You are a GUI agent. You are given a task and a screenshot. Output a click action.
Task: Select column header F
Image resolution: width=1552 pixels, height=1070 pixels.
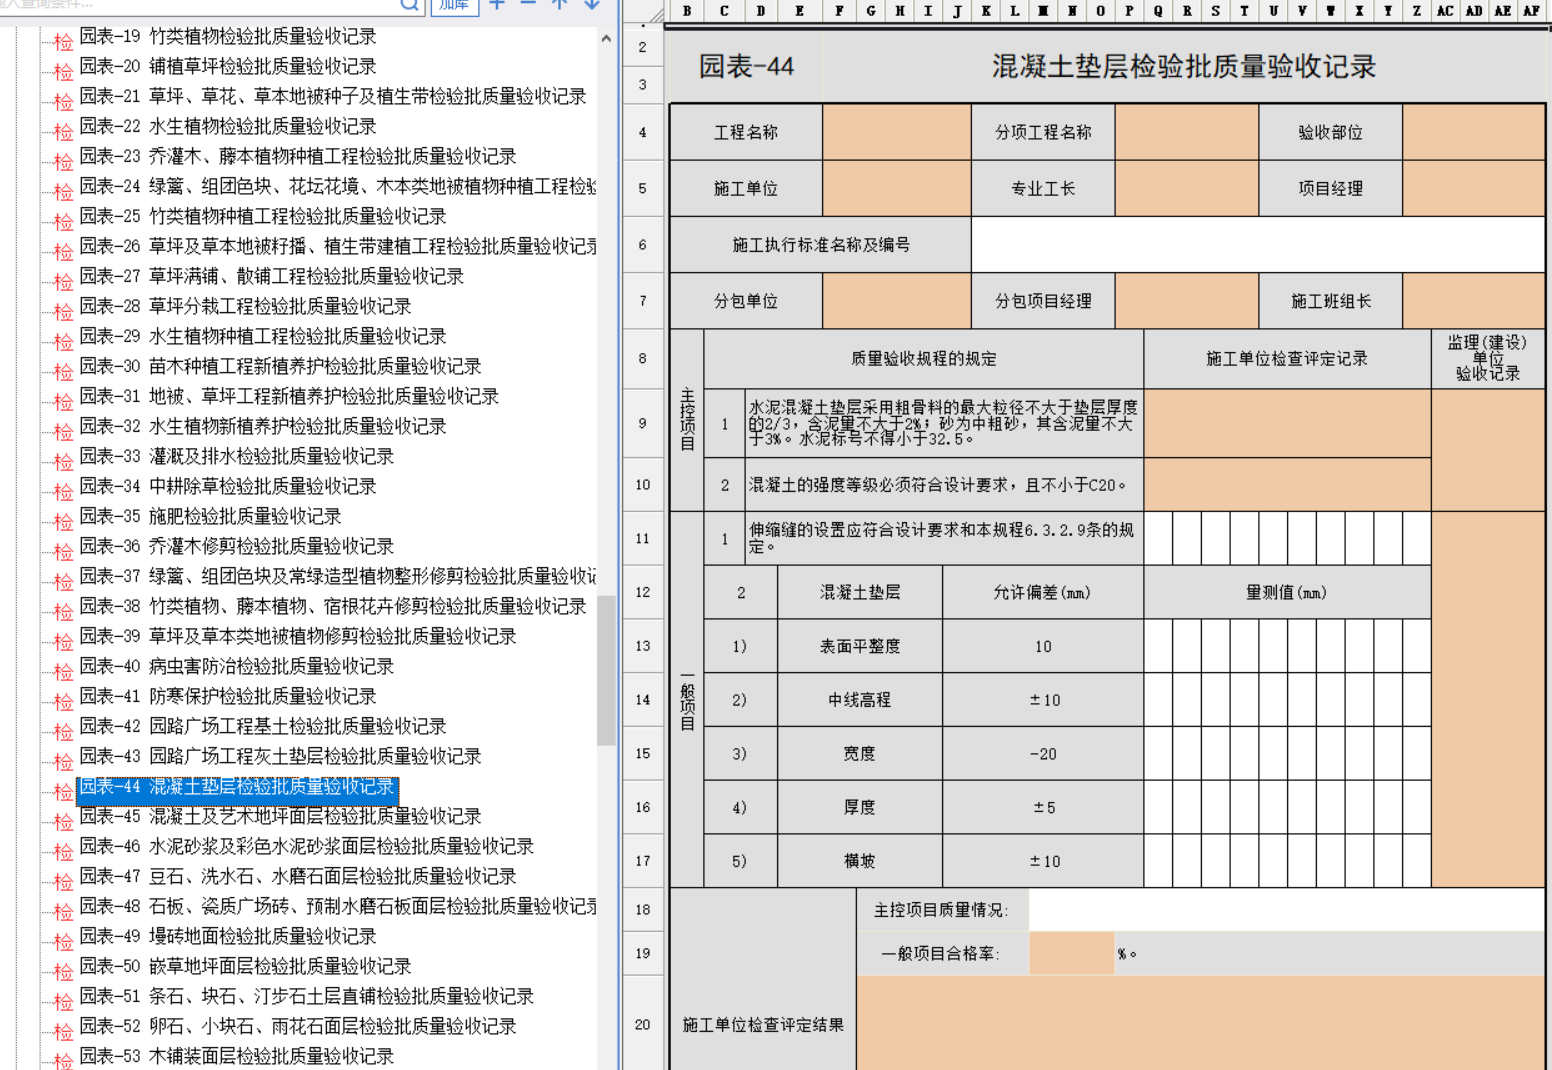click(838, 11)
